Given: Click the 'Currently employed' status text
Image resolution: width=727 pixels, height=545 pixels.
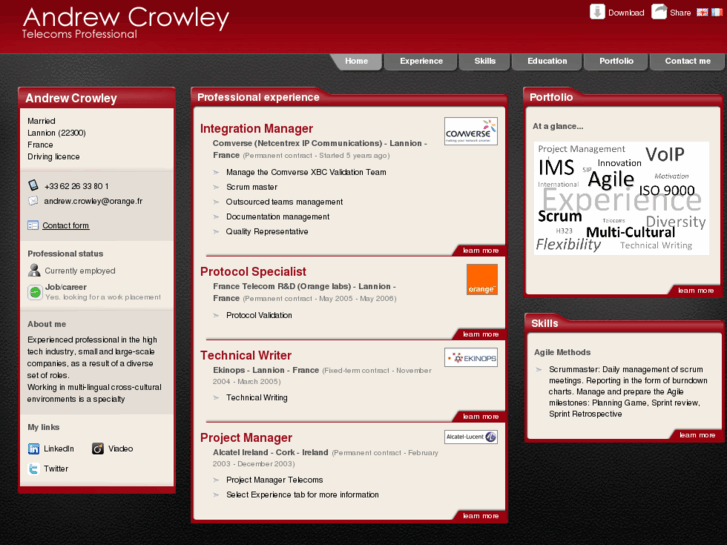Looking at the screenshot, I should (x=80, y=270).
